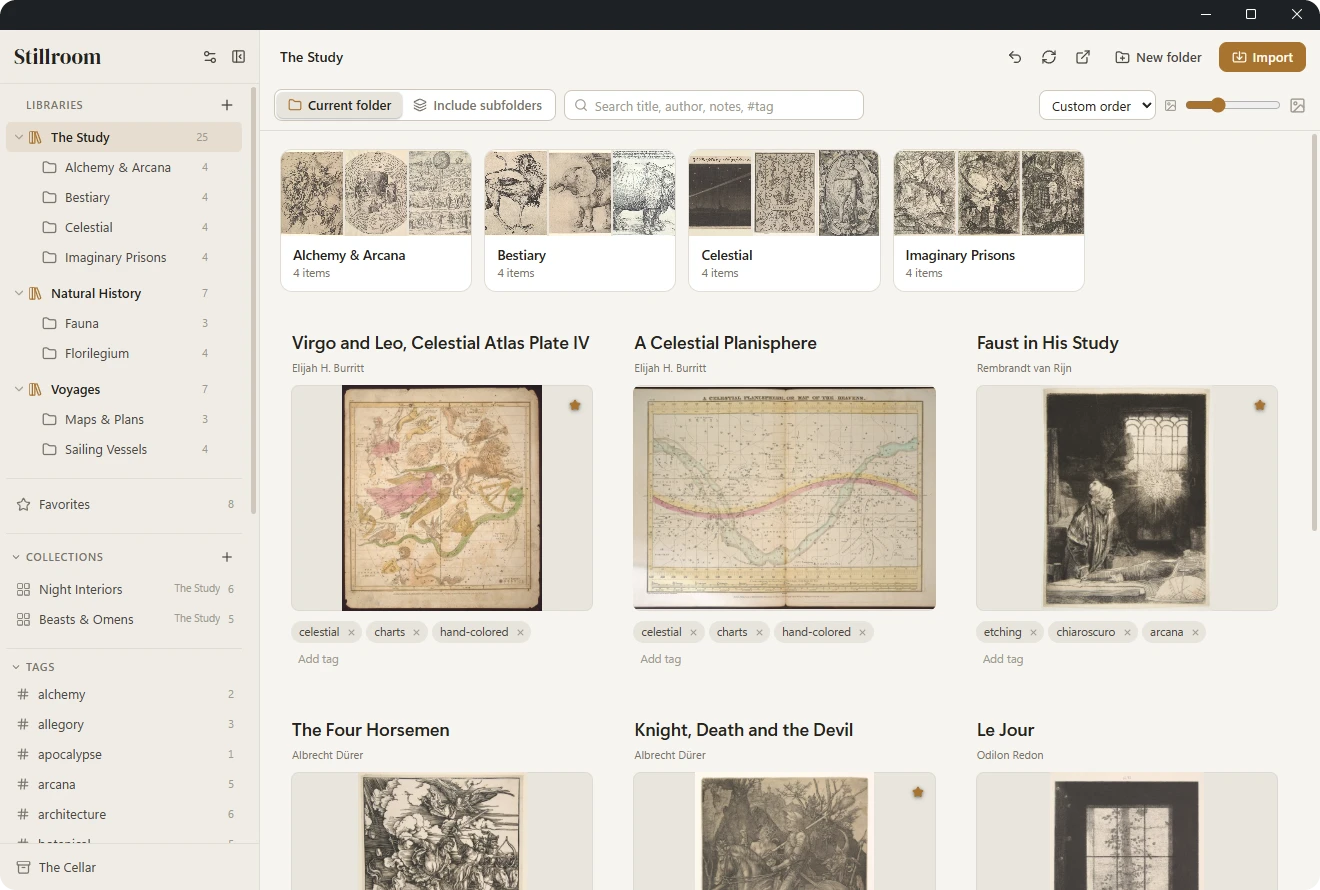Collapse the COLLECTIONS section
The width and height of the screenshot is (1320, 890).
pos(16,557)
